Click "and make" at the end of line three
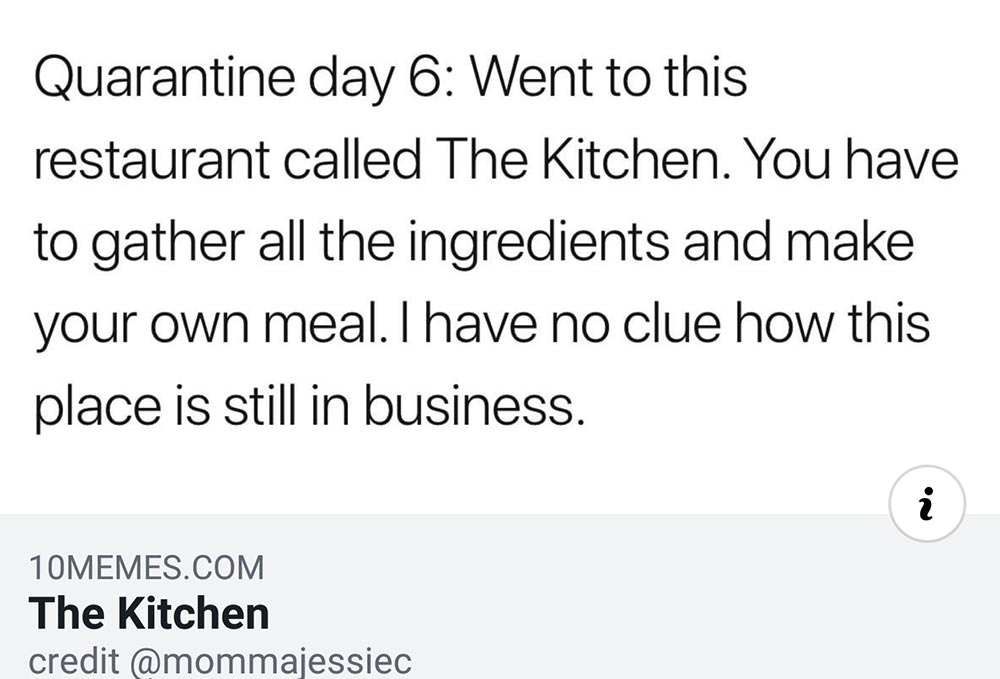The image size is (1000, 679). coord(800,243)
